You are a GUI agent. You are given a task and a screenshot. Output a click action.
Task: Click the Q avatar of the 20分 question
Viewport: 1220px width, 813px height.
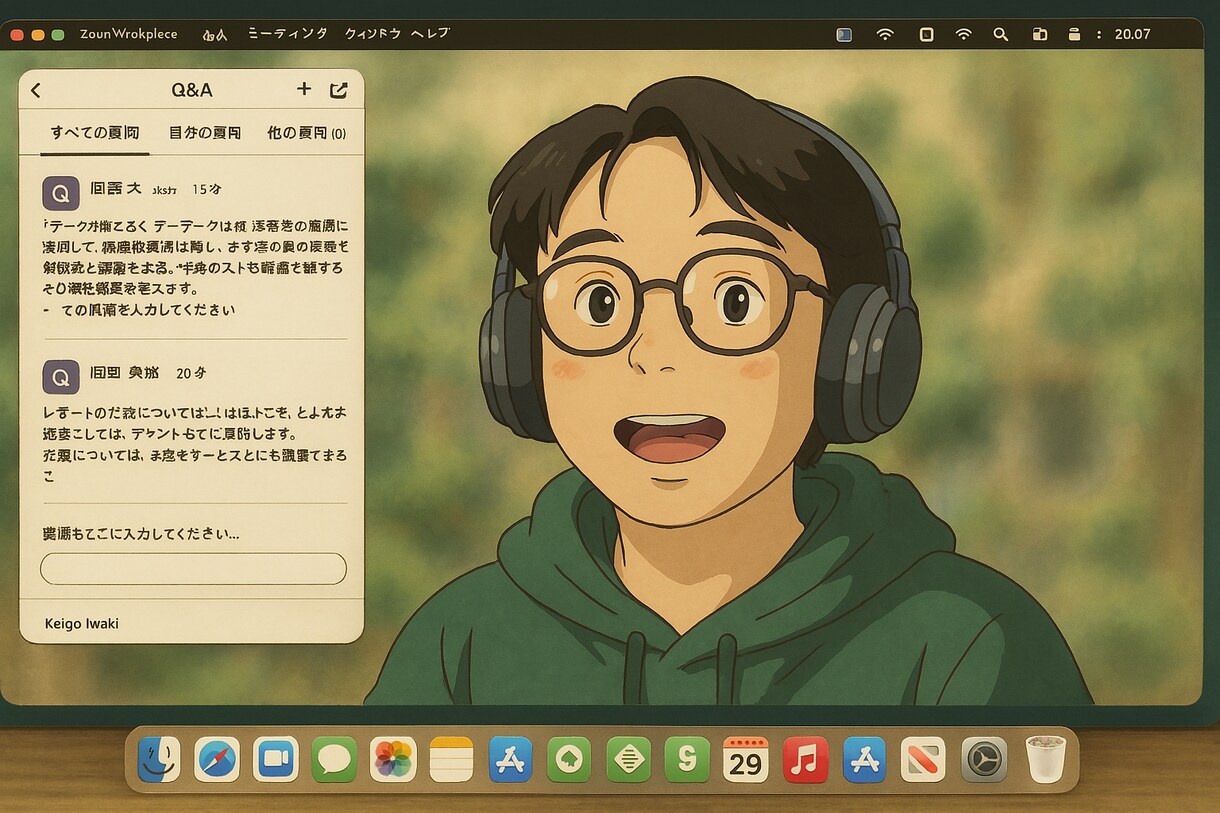click(60, 377)
